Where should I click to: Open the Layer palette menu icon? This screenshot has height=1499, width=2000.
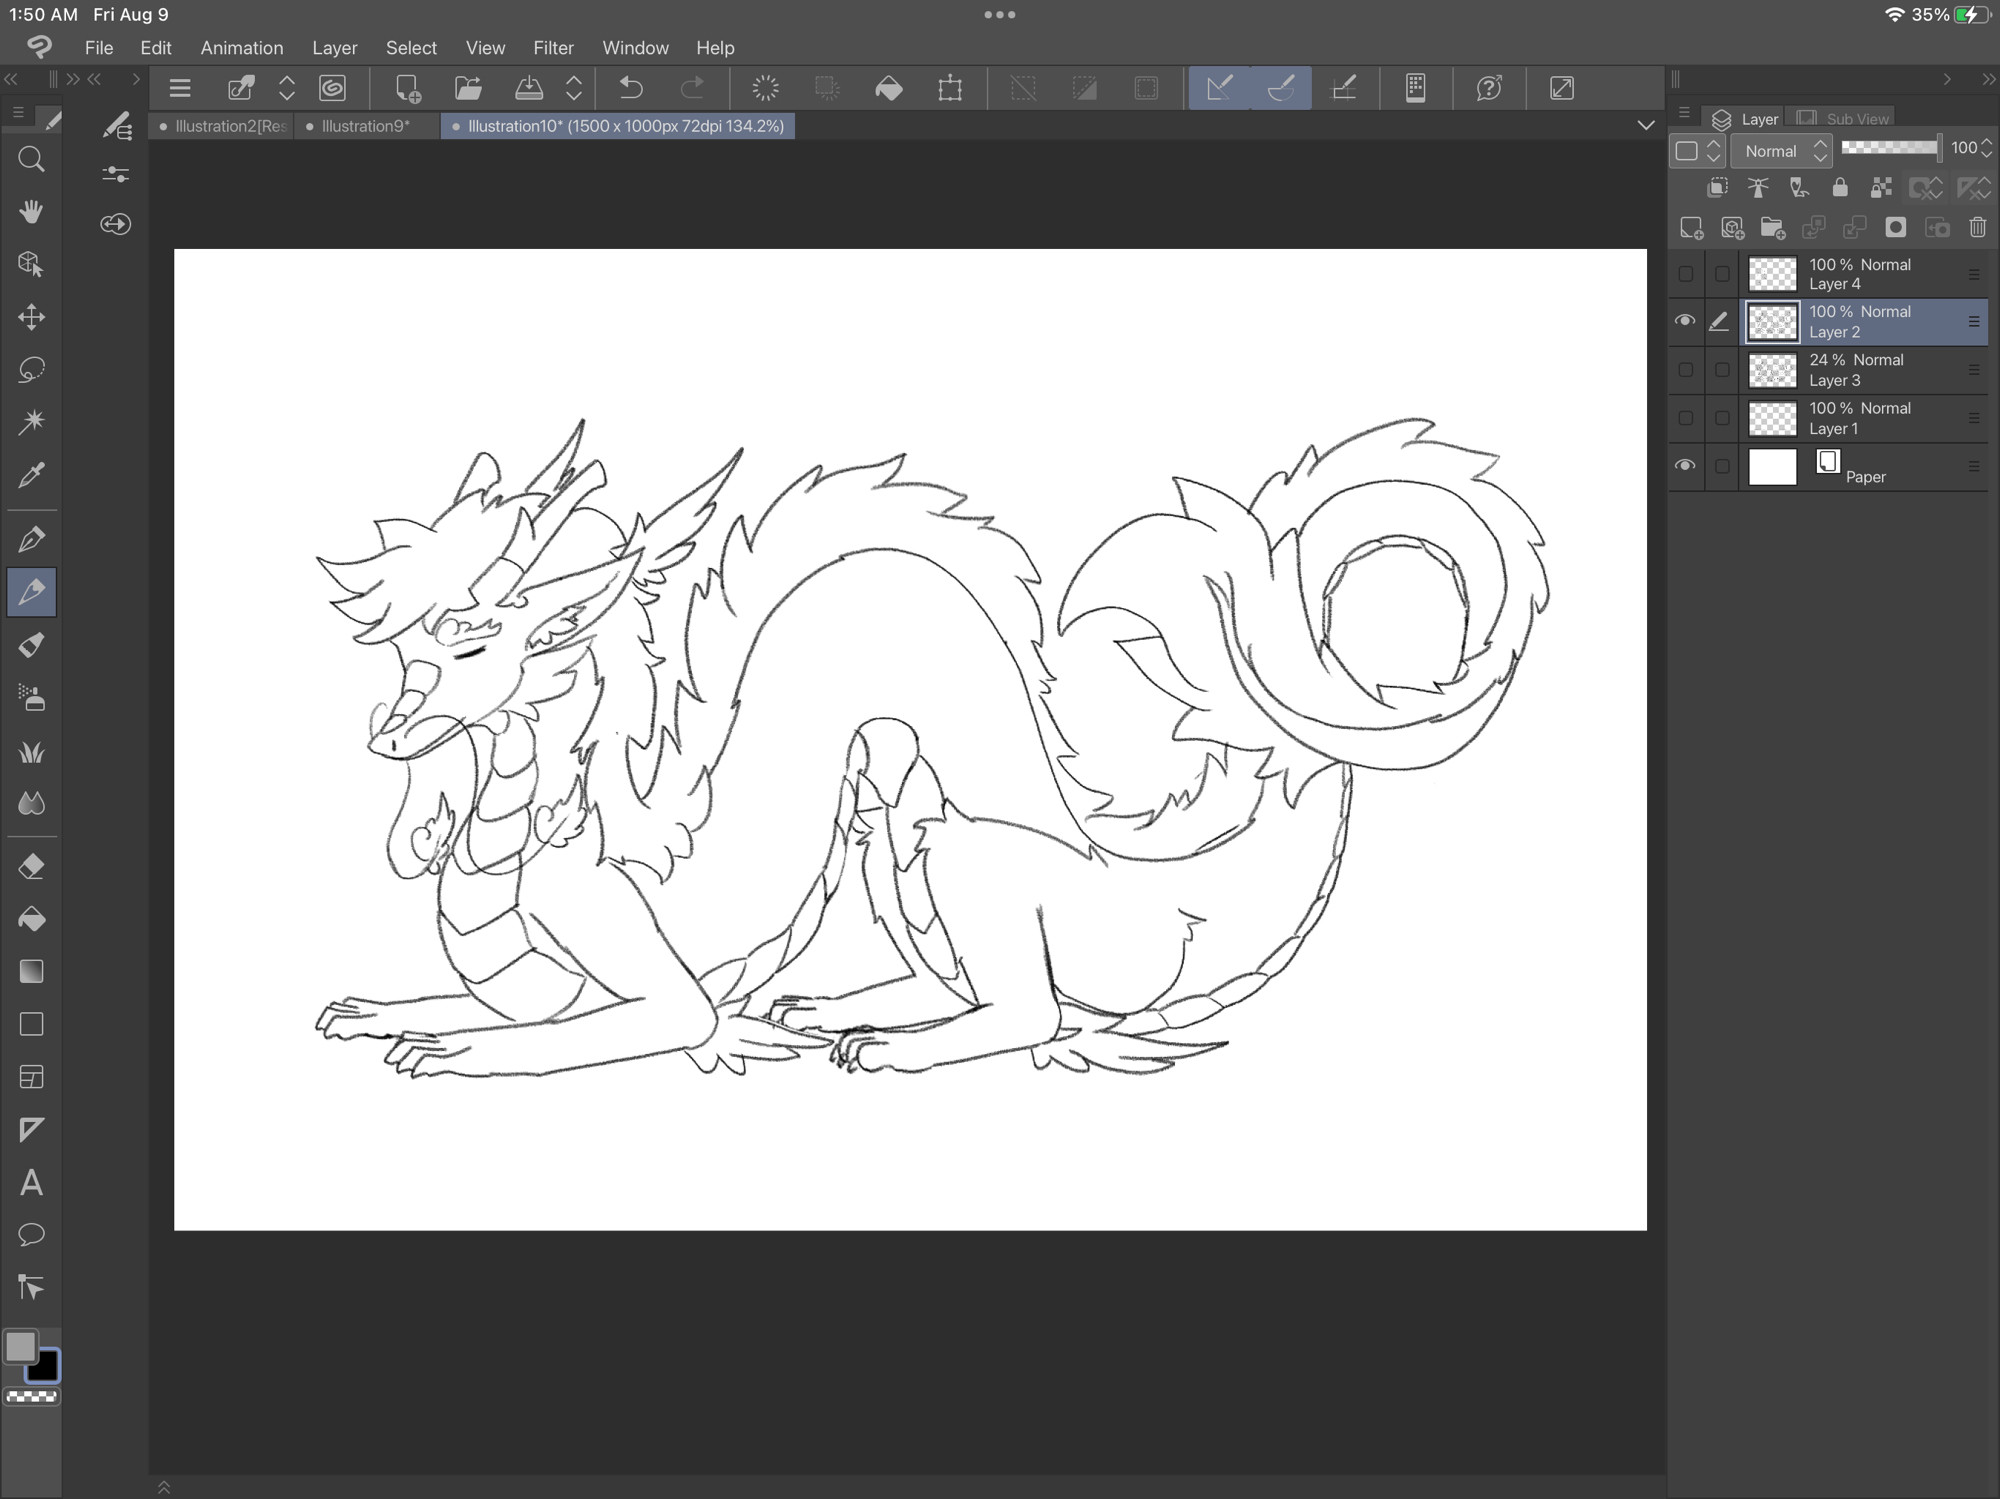click(1684, 113)
